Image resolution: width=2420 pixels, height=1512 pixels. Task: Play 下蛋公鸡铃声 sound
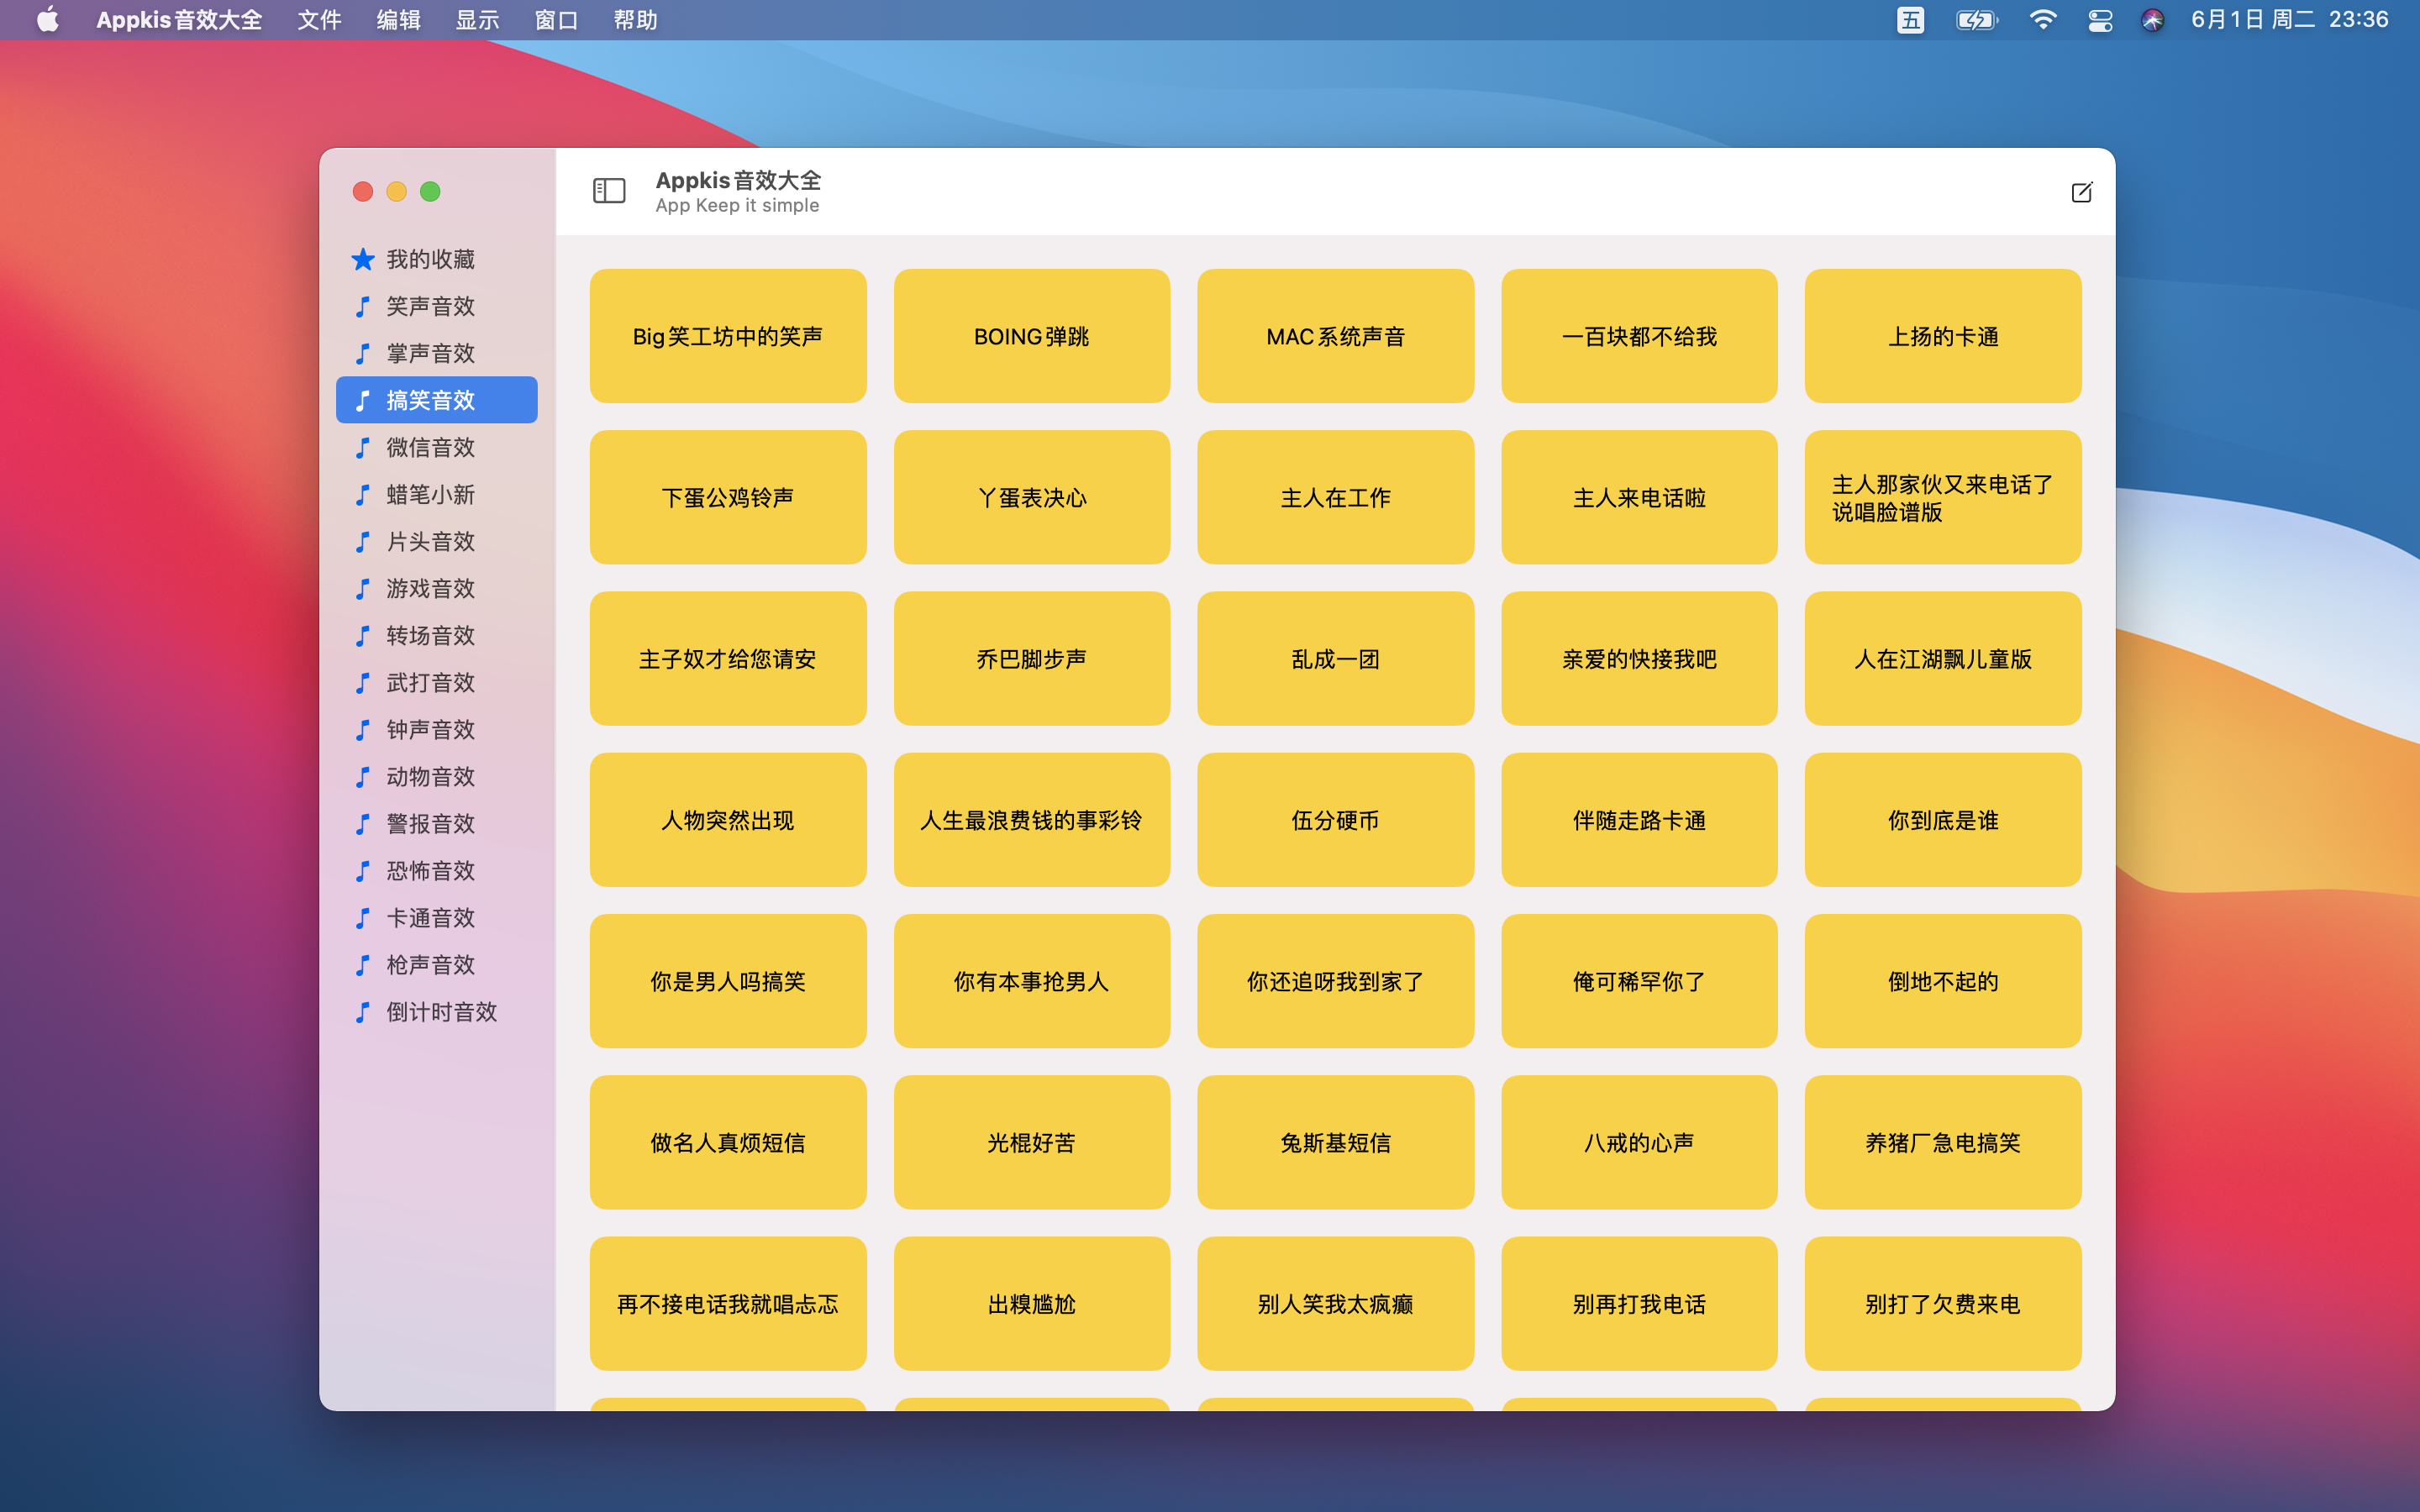[x=728, y=497]
